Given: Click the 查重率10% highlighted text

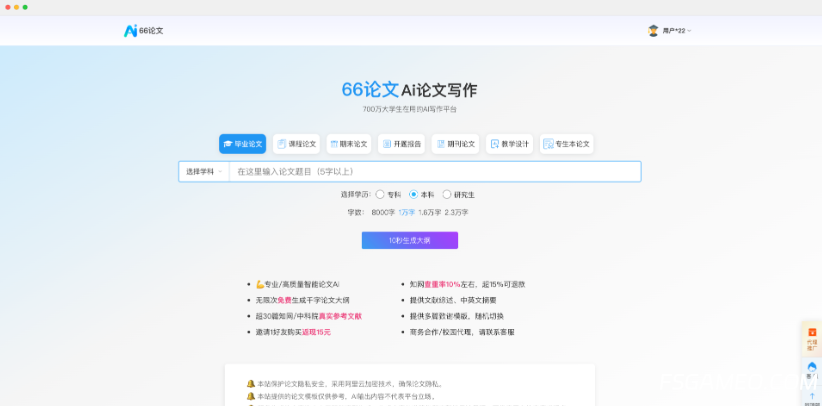Looking at the screenshot, I should [x=442, y=284].
